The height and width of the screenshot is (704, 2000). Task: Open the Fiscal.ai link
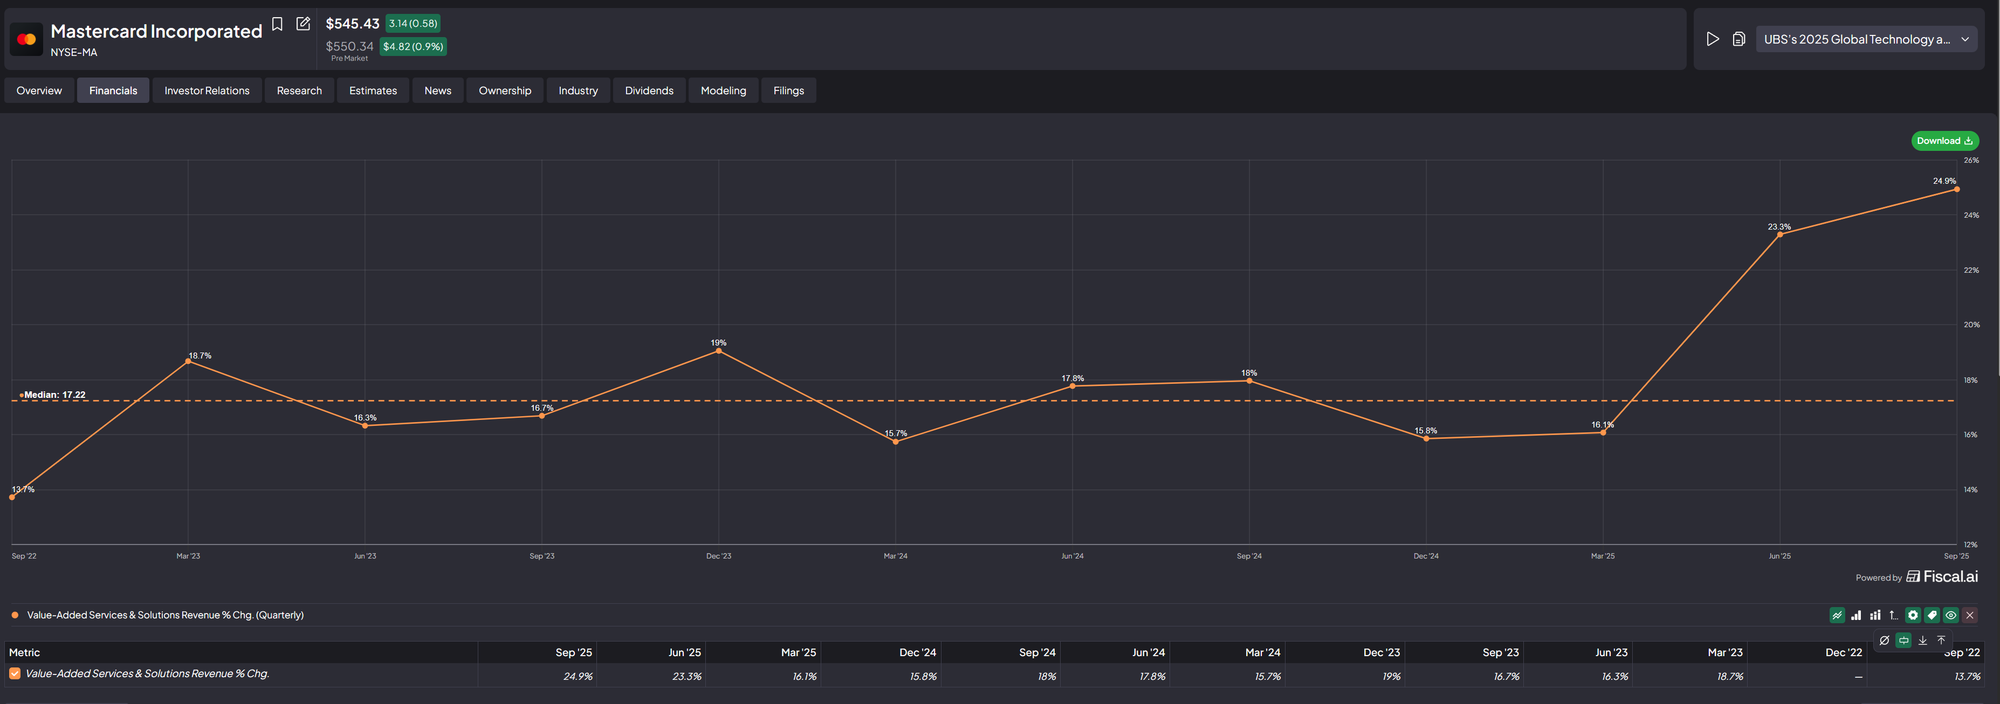pyautogui.click(x=1942, y=577)
